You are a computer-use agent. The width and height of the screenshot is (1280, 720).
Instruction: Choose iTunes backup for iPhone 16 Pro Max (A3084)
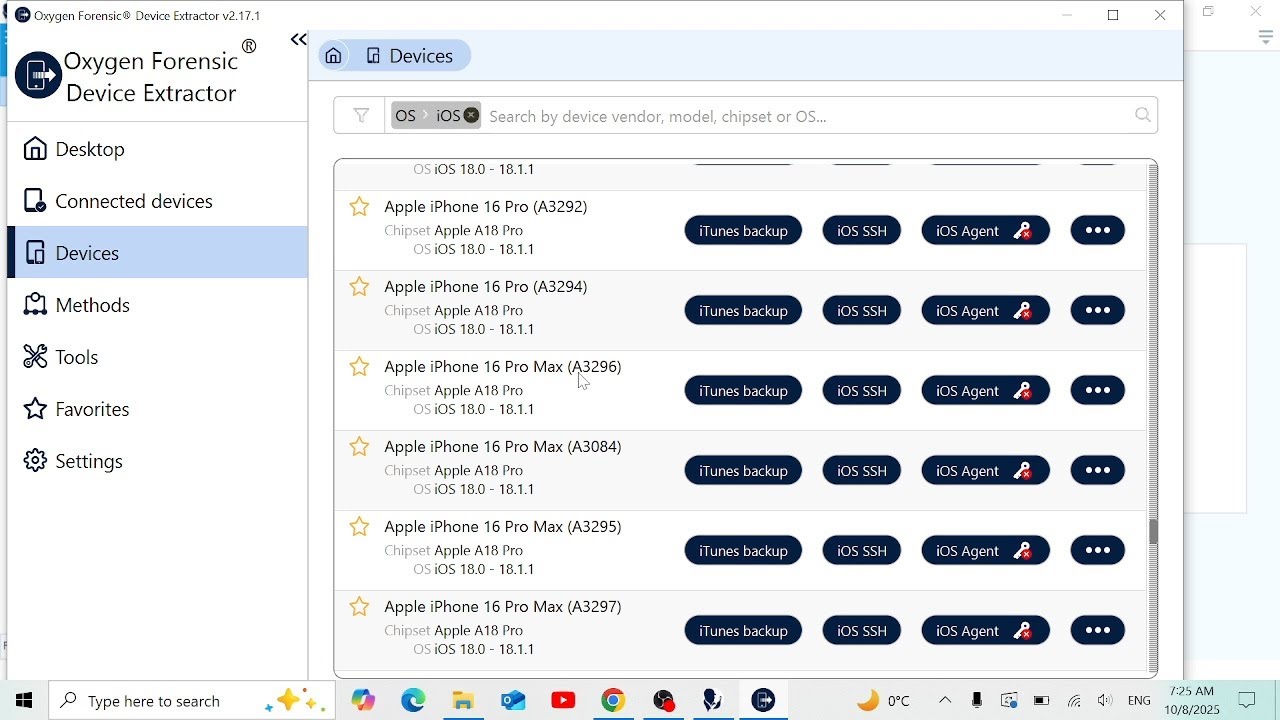[x=743, y=471]
